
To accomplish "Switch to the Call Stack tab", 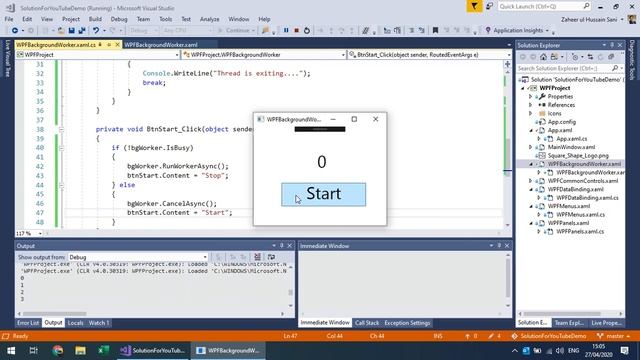I will (x=367, y=323).
